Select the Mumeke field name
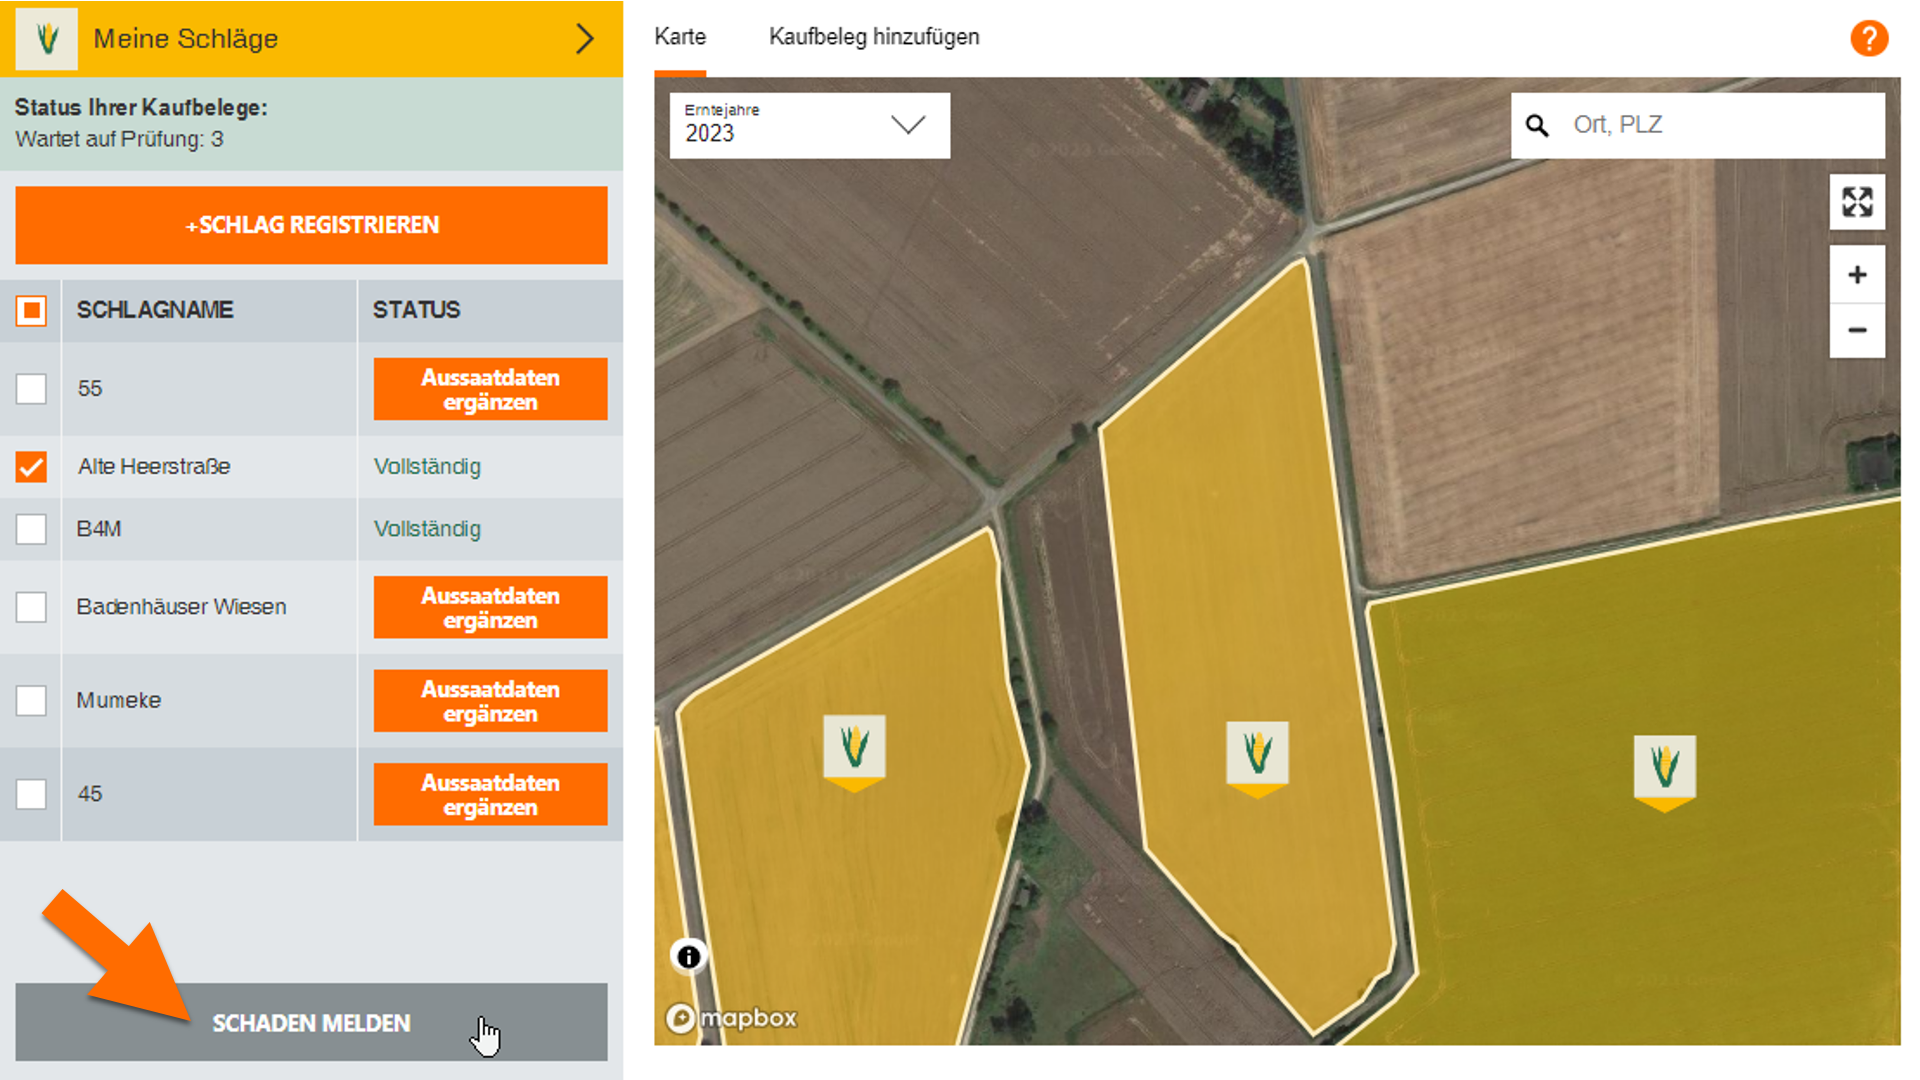The height and width of the screenshot is (1080, 1920). coord(119,700)
